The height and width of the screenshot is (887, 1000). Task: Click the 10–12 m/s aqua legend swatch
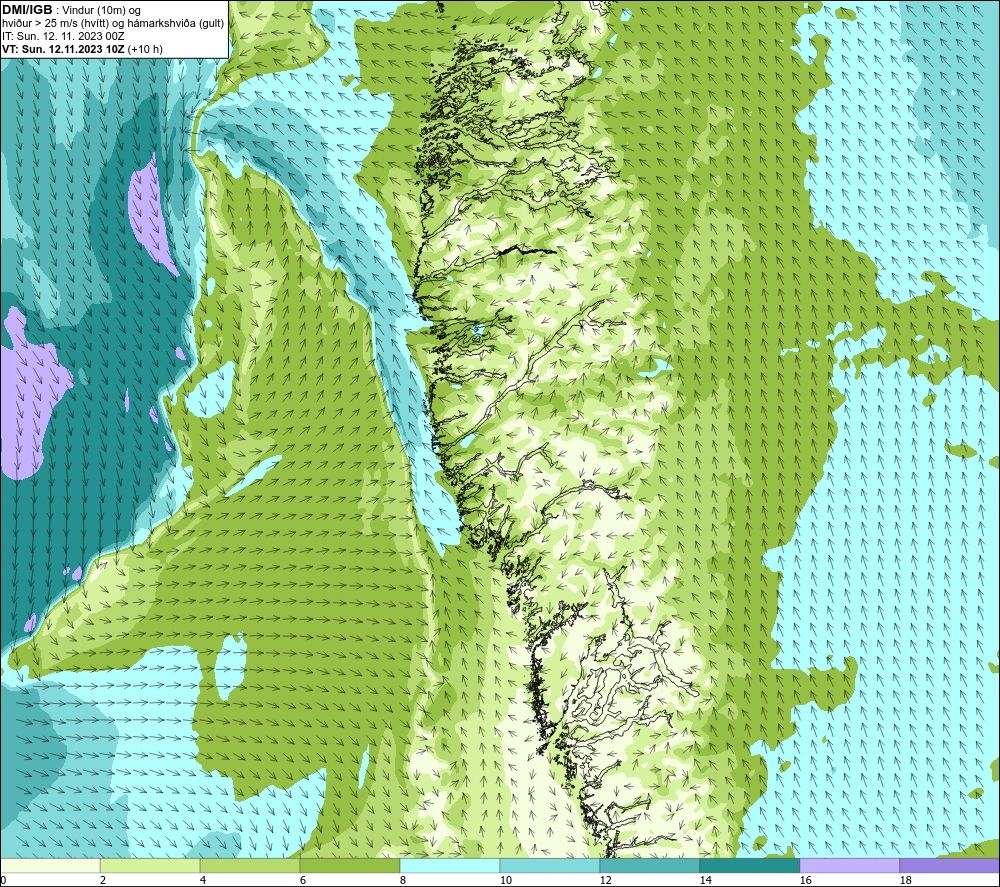click(549, 866)
